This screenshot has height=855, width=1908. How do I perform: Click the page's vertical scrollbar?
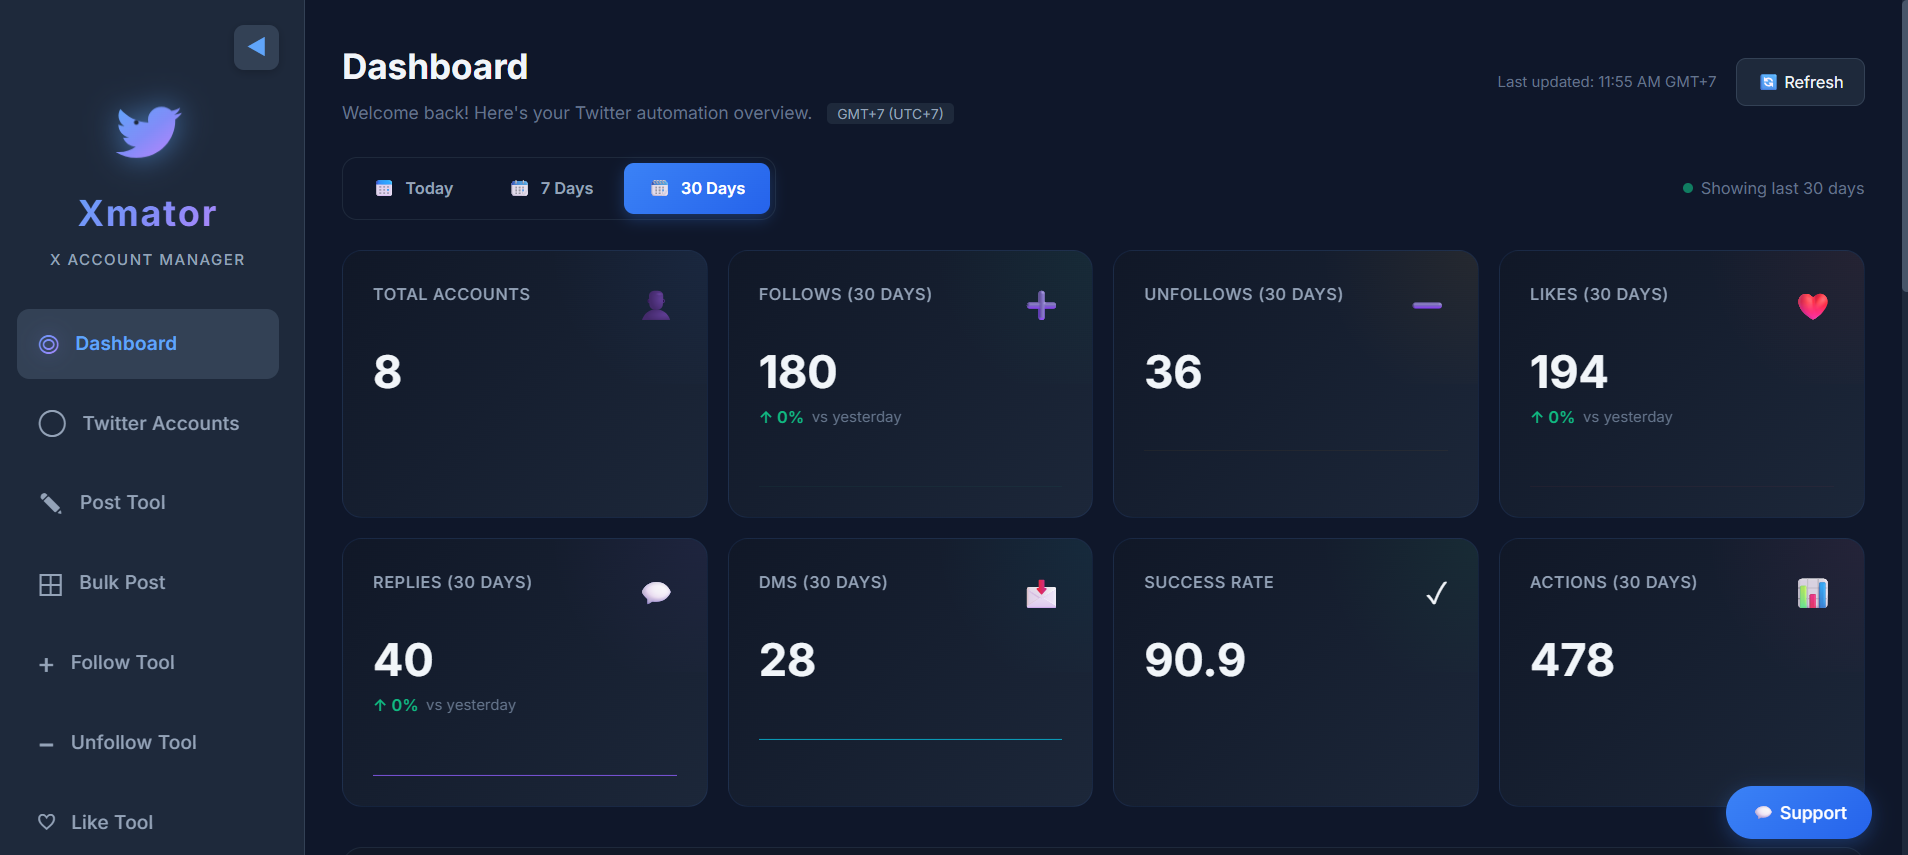pyautogui.click(x=1904, y=145)
